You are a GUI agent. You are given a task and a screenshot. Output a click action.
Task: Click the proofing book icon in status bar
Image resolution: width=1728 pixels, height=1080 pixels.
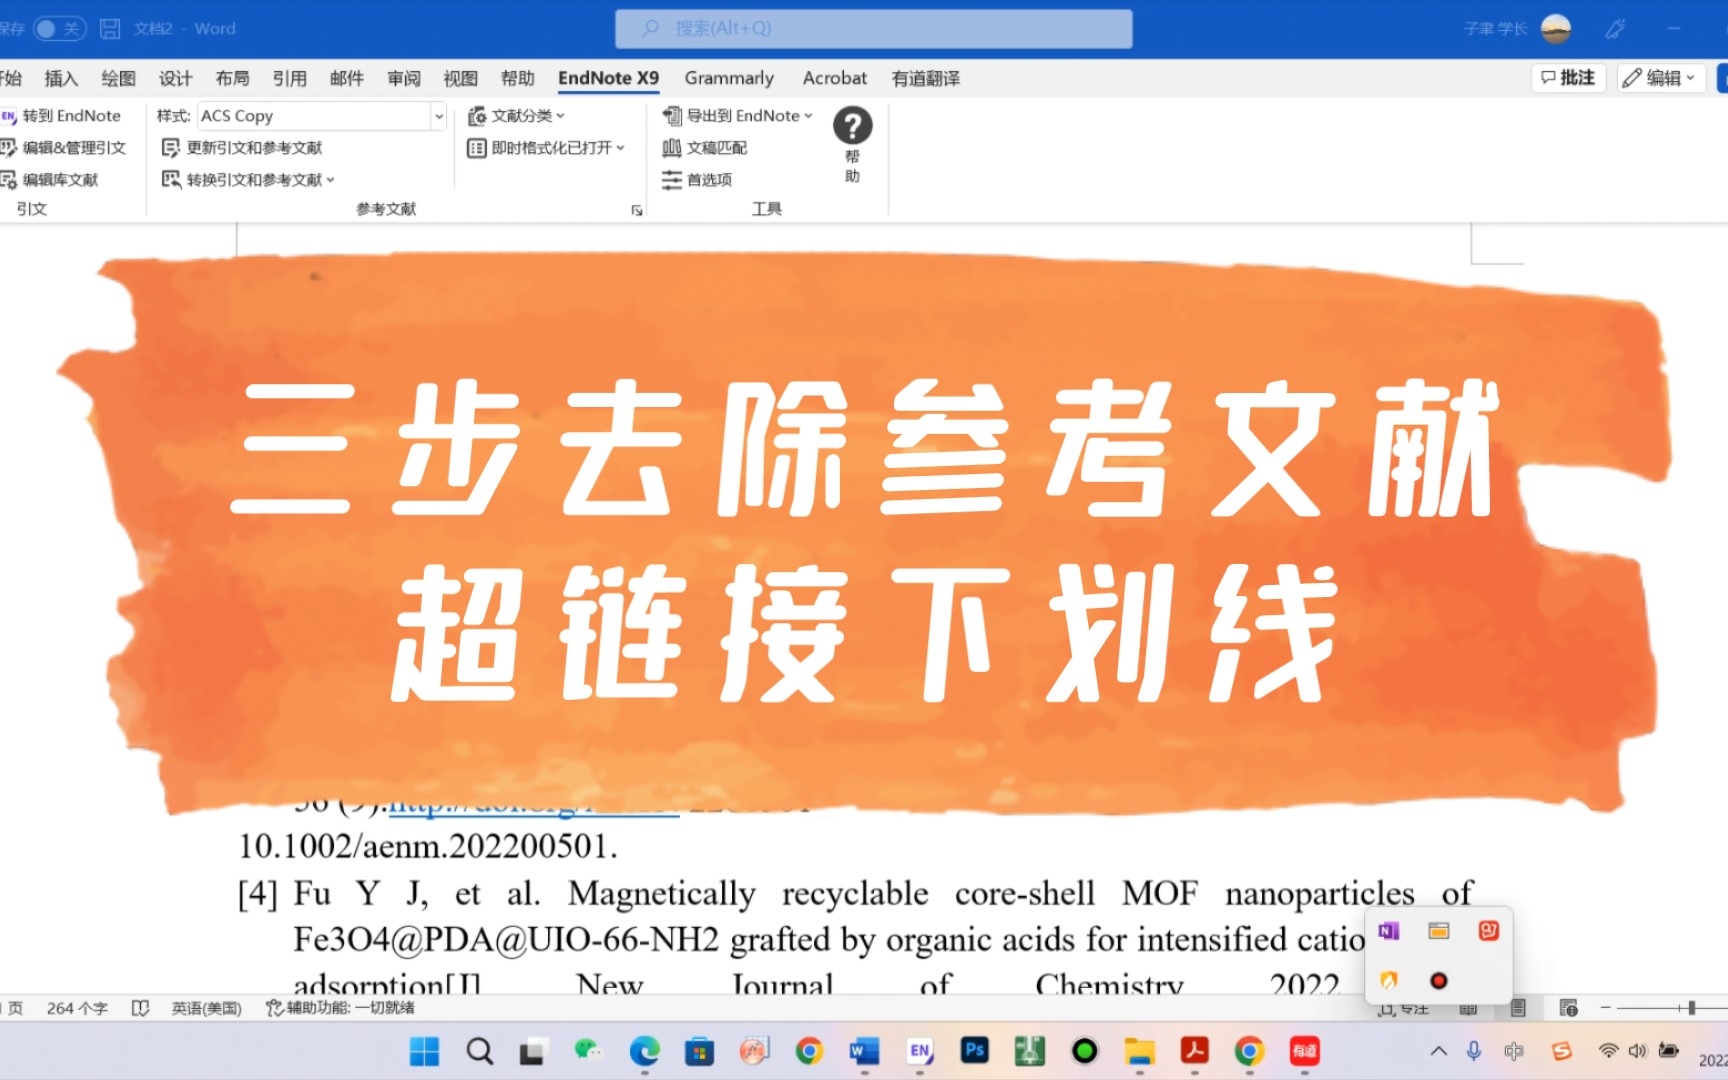(x=141, y=1008)
